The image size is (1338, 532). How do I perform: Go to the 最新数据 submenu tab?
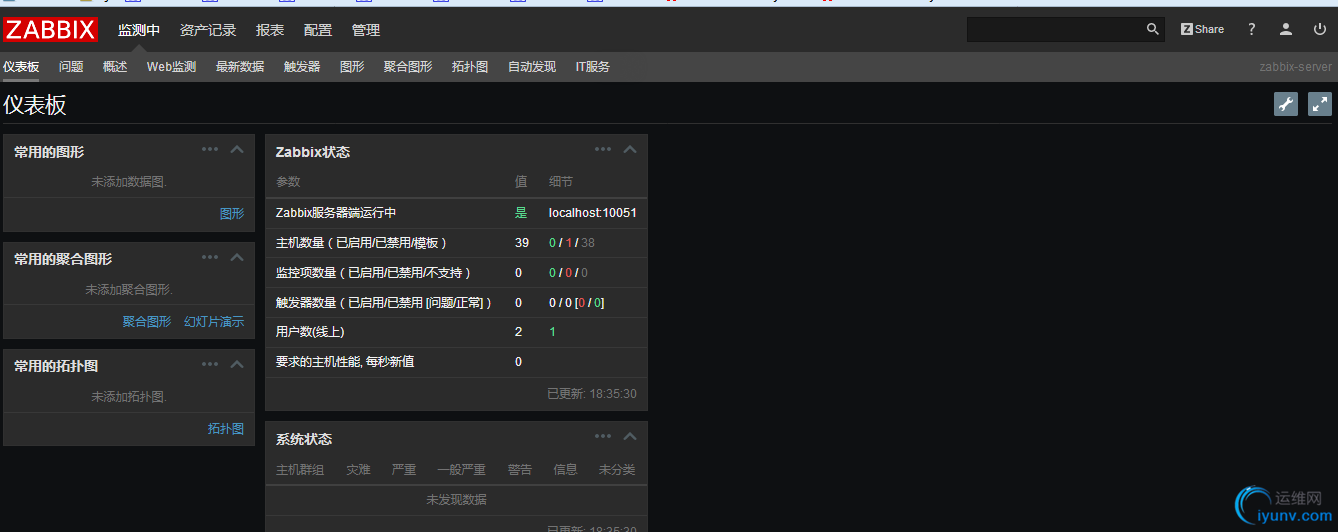(240, 67)
